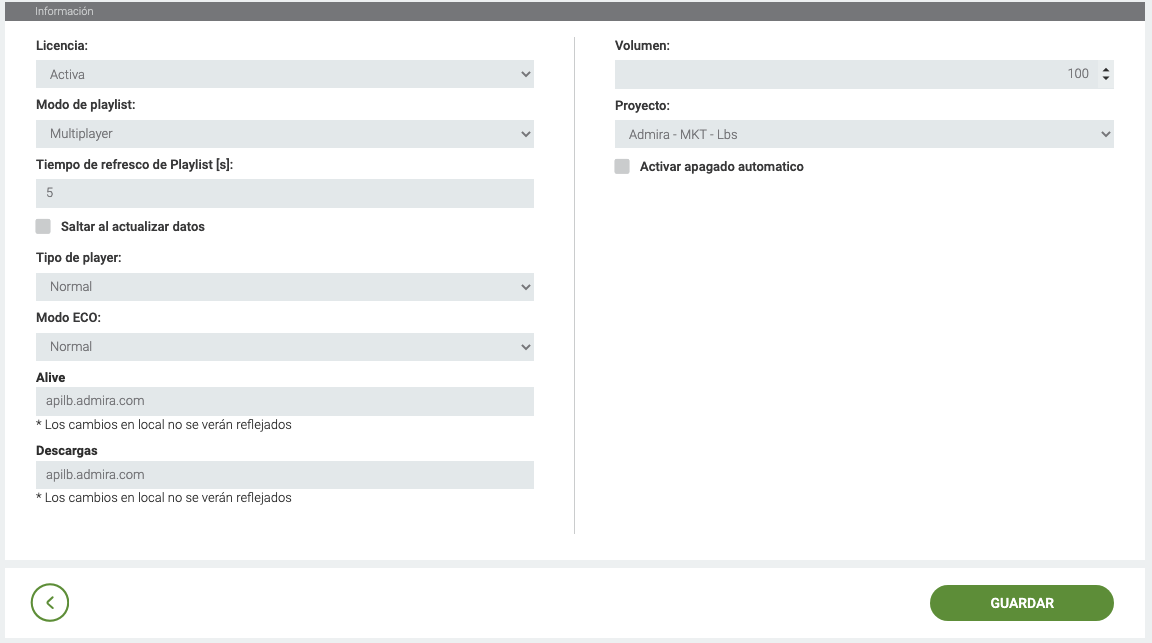Increase volume with the up stepper arrow
The width and height of the screenshot is (1152, 643).
click(x=1105, y=69)
